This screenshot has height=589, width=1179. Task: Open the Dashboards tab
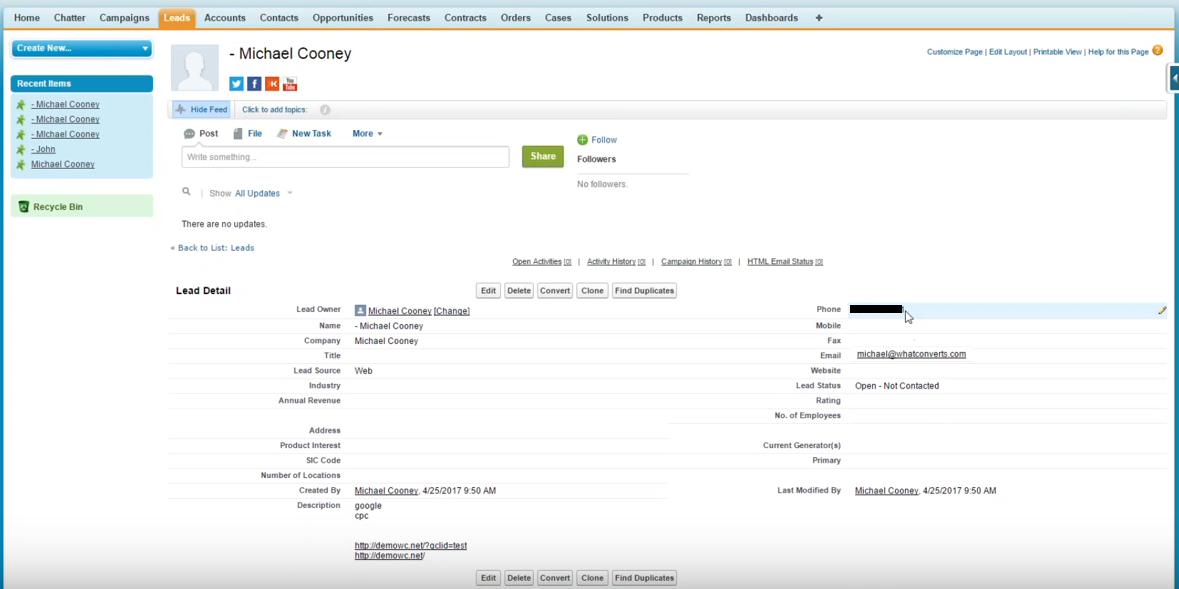point(771,18)
